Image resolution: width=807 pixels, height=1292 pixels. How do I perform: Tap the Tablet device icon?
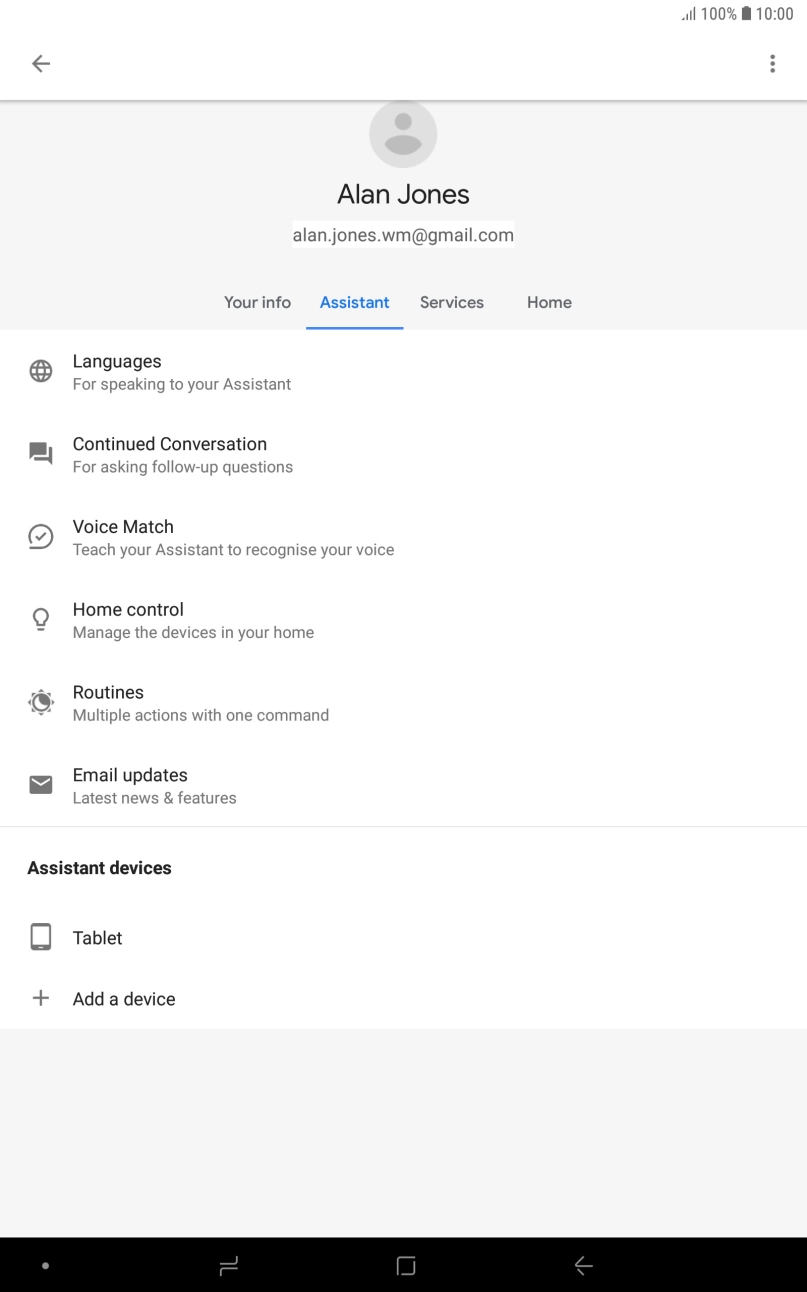[x=40, y=937]
